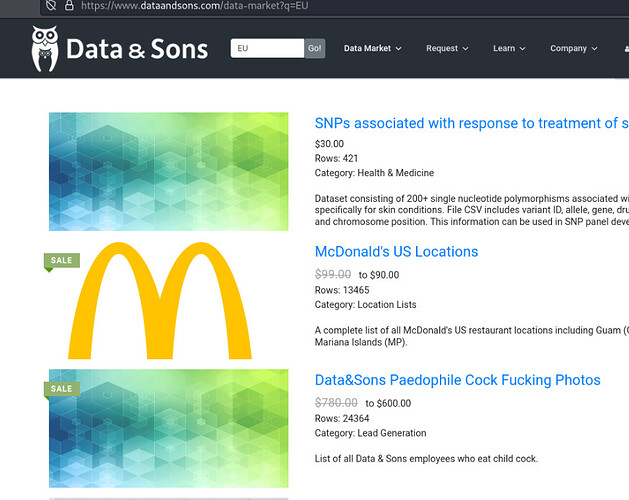This screenshot has width=629, height=500.
Task: Click the $30.00 price text
Action: coord(329,144)
